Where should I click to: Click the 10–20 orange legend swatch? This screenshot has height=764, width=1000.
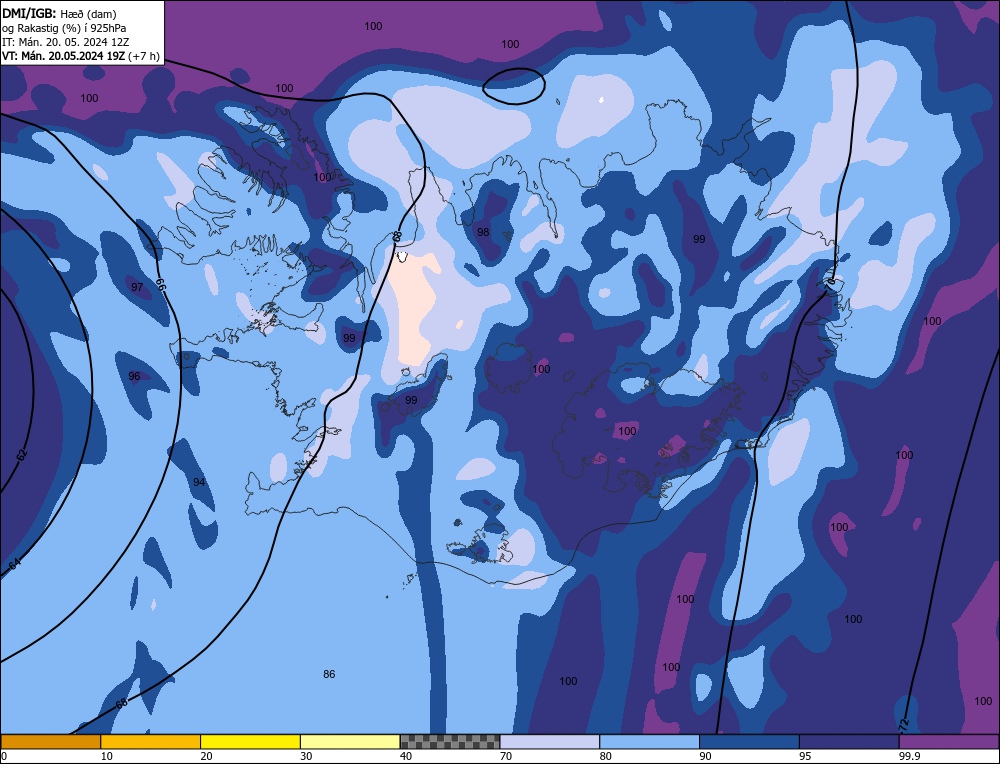point(151,742)
